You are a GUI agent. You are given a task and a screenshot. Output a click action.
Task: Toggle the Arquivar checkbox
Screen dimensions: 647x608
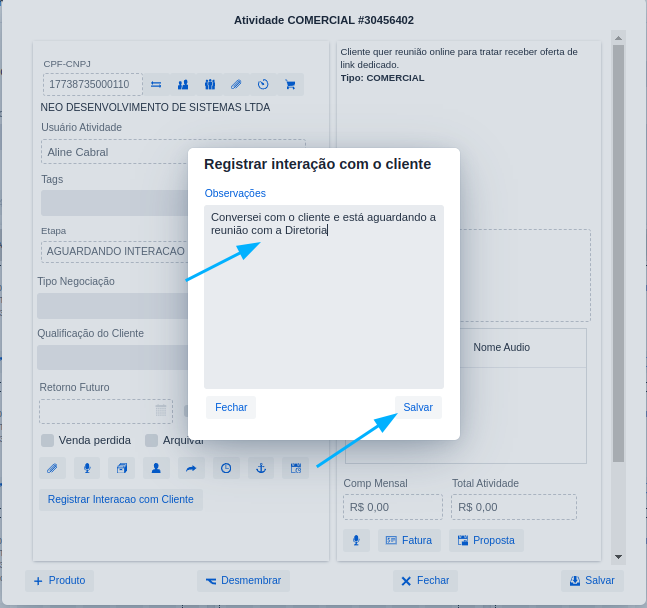tap(152, 440)
